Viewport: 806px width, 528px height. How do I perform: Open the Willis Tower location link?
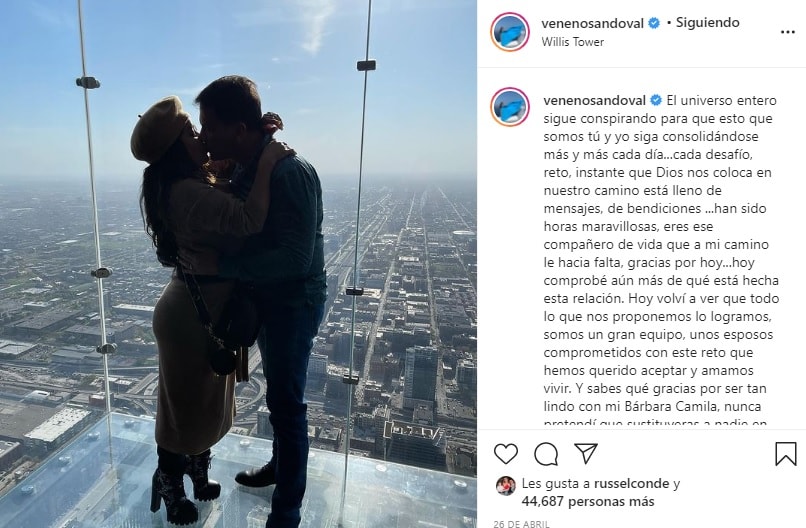pos(572,42)
